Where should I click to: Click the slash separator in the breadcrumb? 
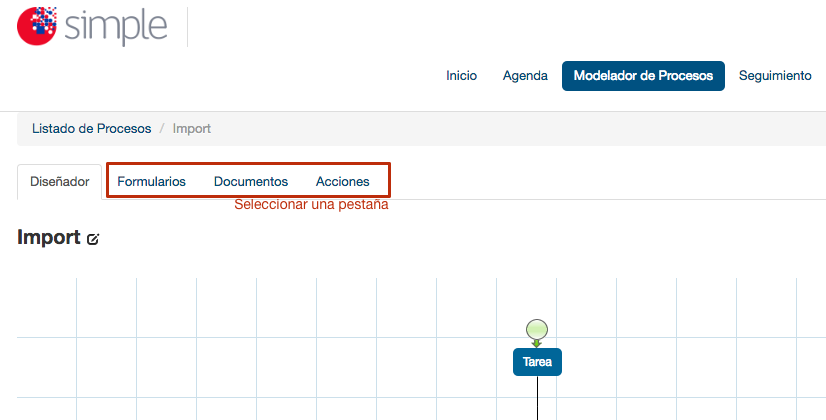(x=162, y=129)
